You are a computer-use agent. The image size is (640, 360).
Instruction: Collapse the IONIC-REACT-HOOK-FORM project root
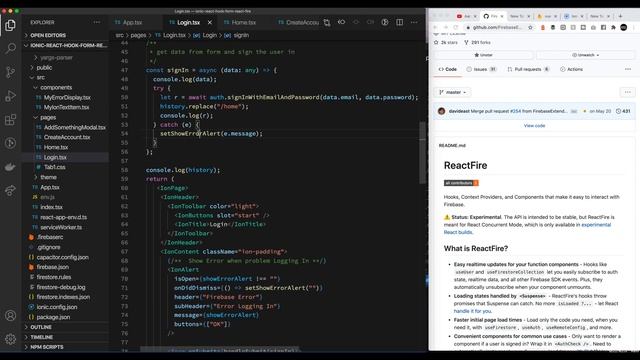point(65,45)
